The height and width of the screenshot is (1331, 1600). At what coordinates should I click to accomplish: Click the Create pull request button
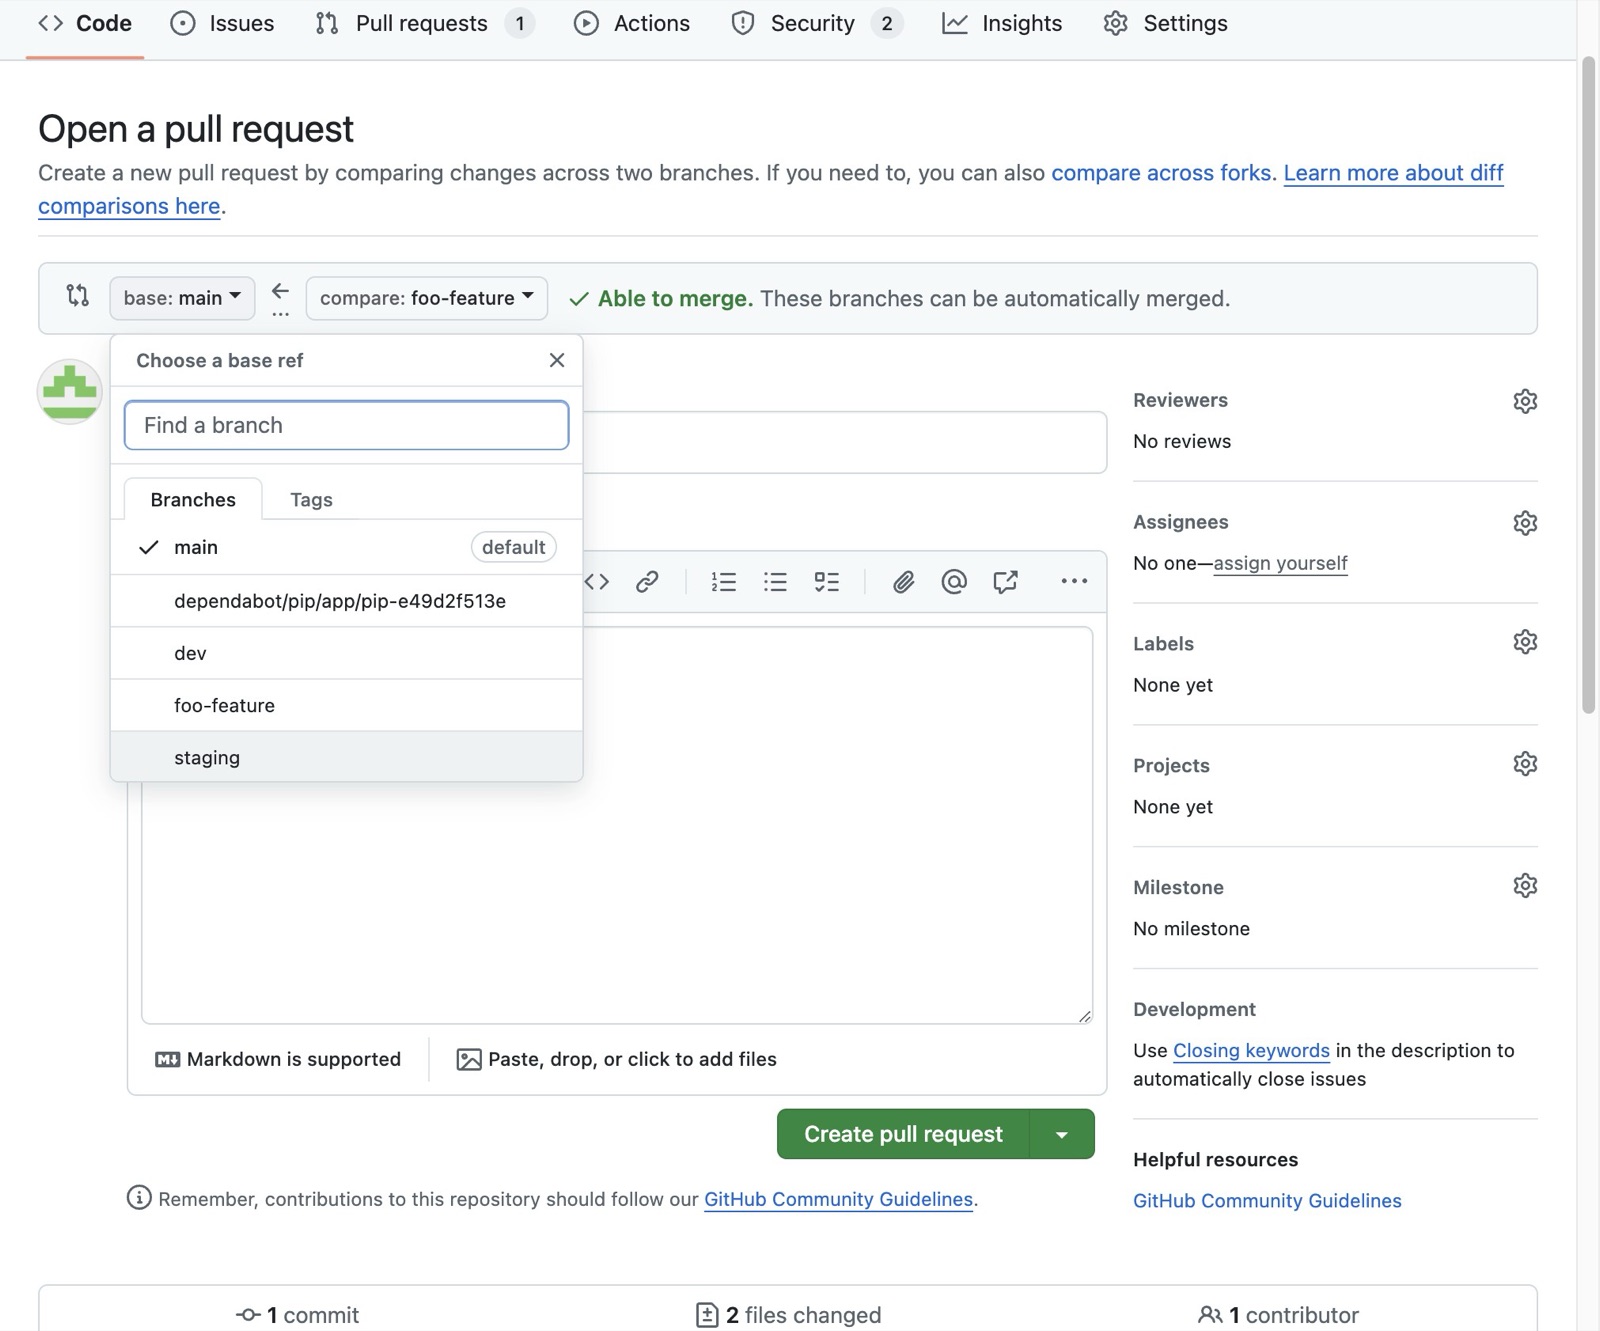(903, 1134)
